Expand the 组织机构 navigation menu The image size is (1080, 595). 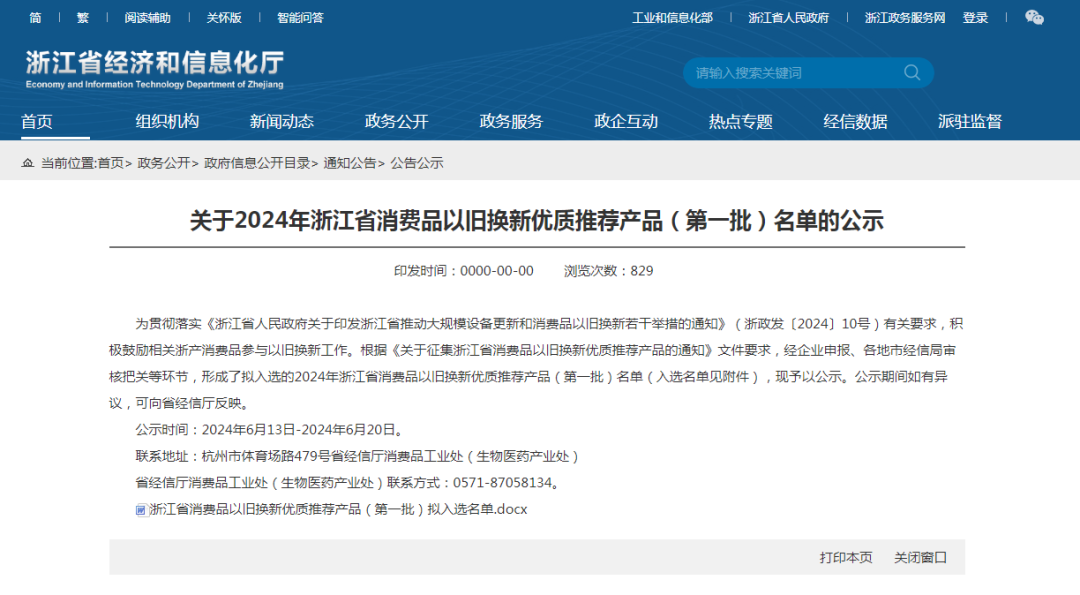[167, 121]
